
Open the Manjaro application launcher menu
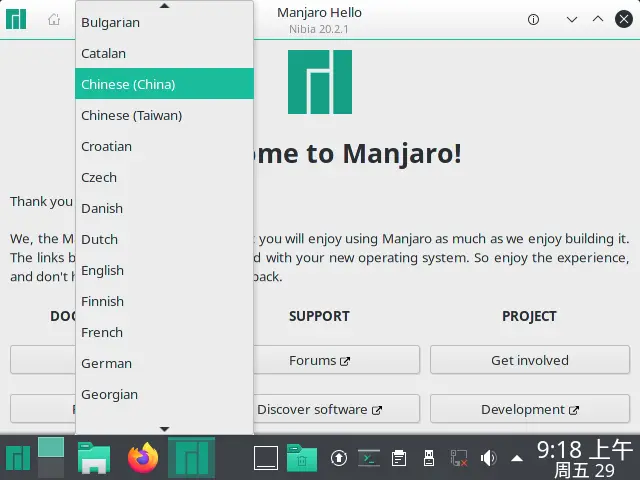pyautogui.click(x=17, y=458)
